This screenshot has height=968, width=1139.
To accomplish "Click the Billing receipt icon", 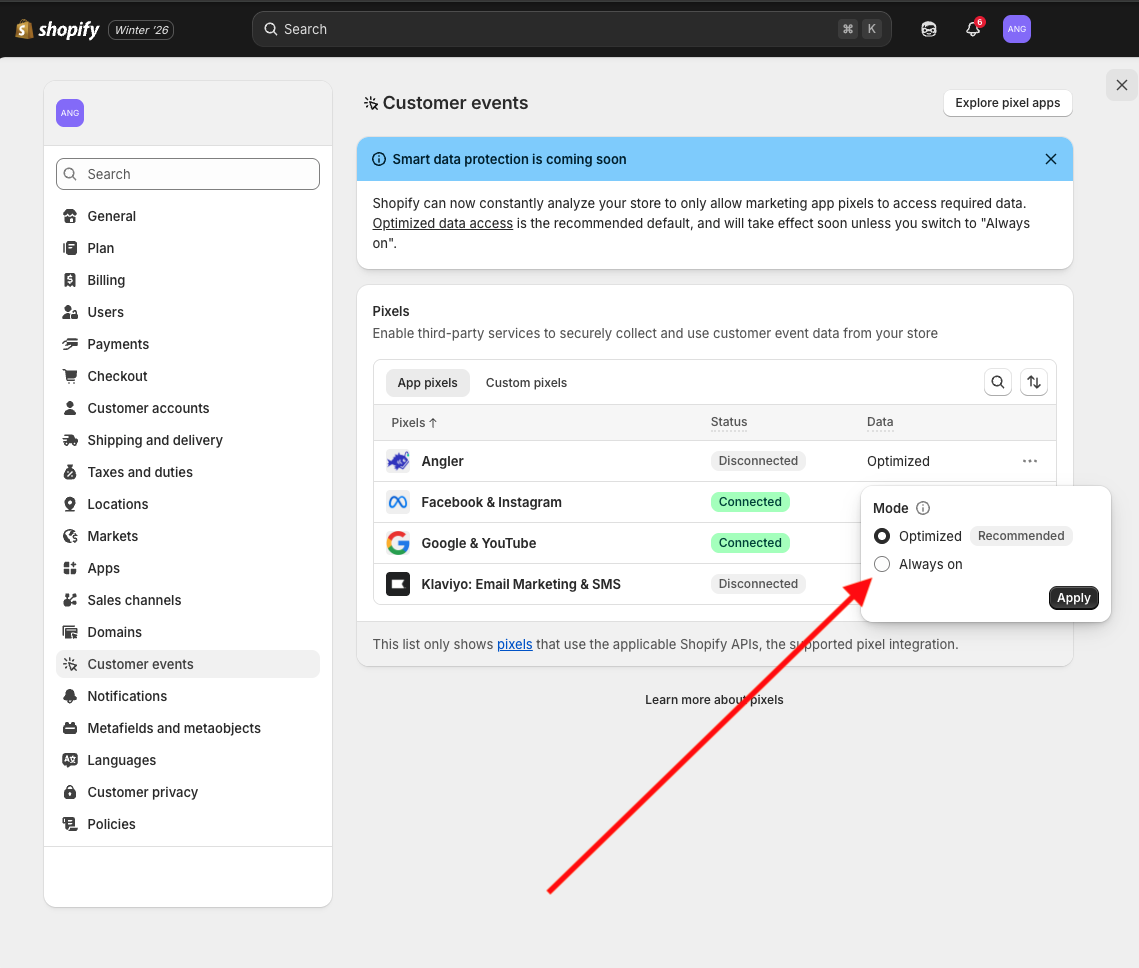I will coord(70,280).
